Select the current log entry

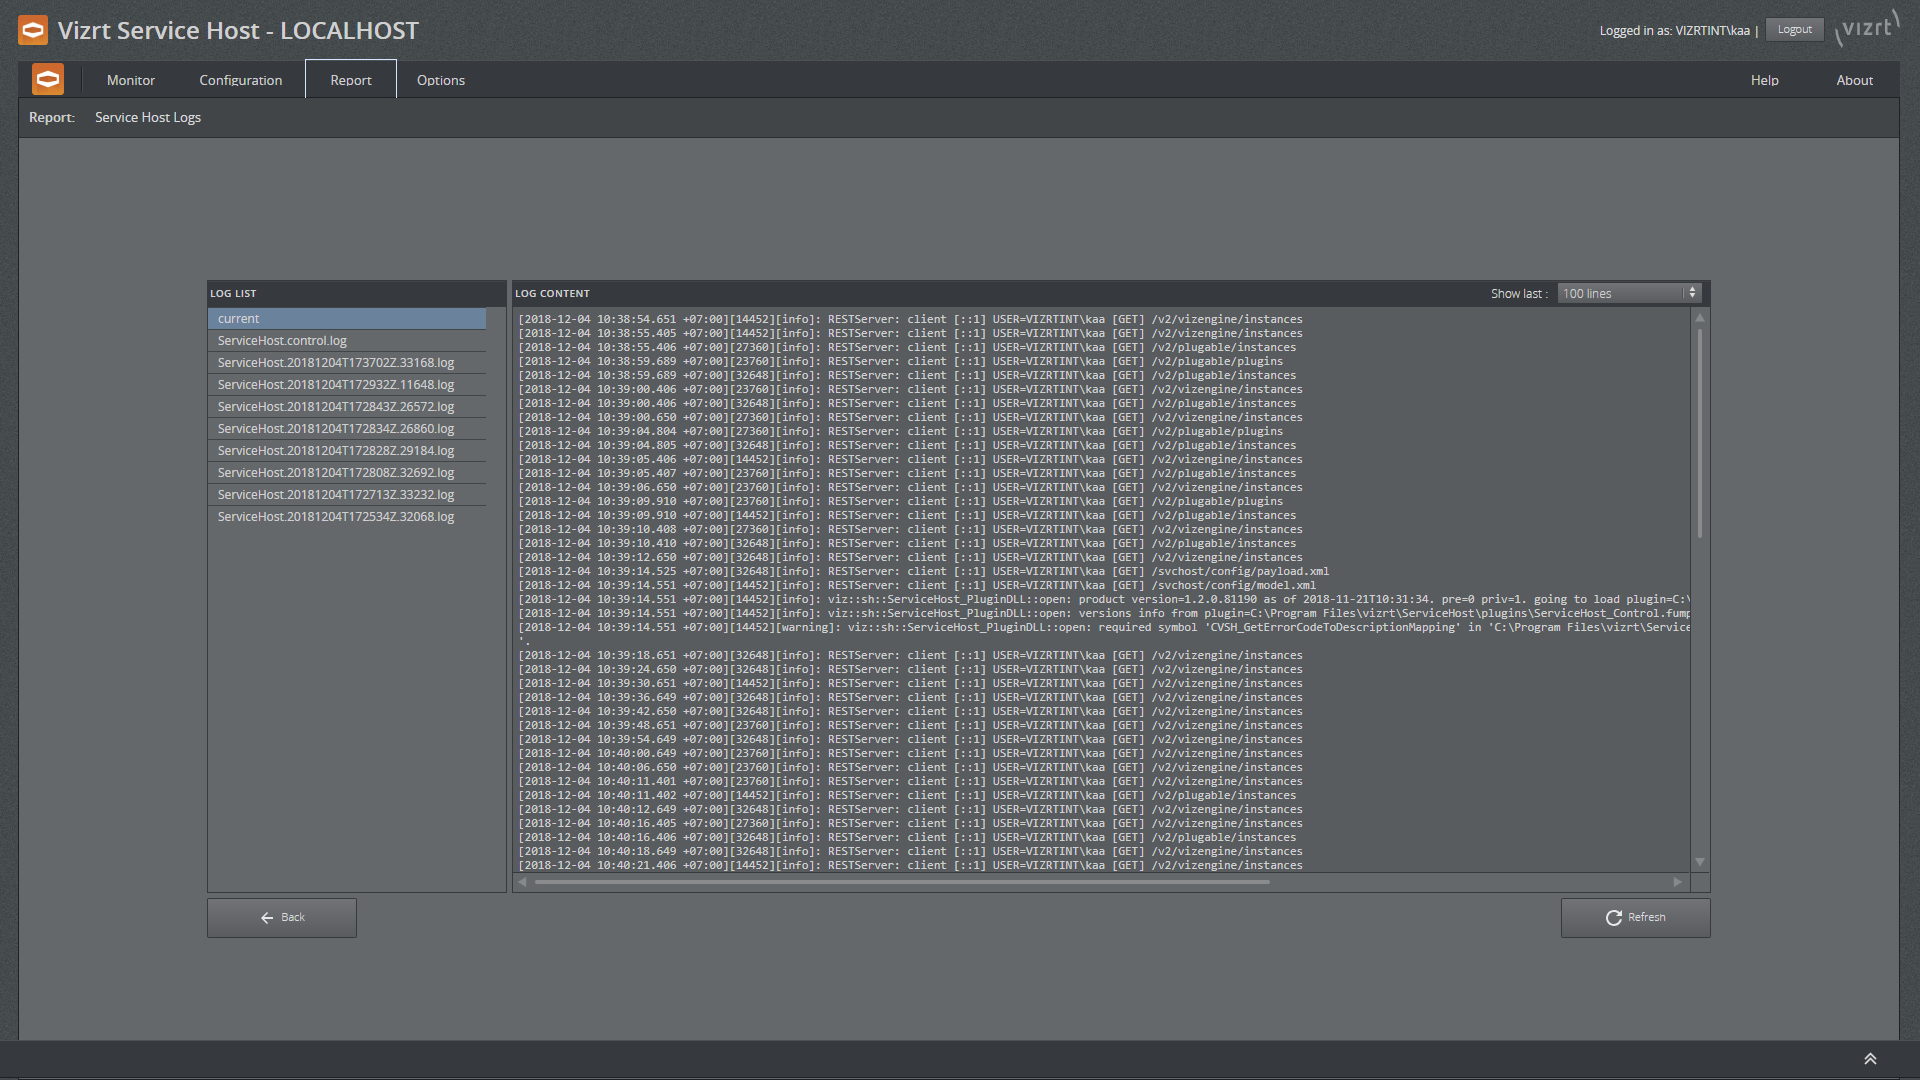(x=347, y=318)
